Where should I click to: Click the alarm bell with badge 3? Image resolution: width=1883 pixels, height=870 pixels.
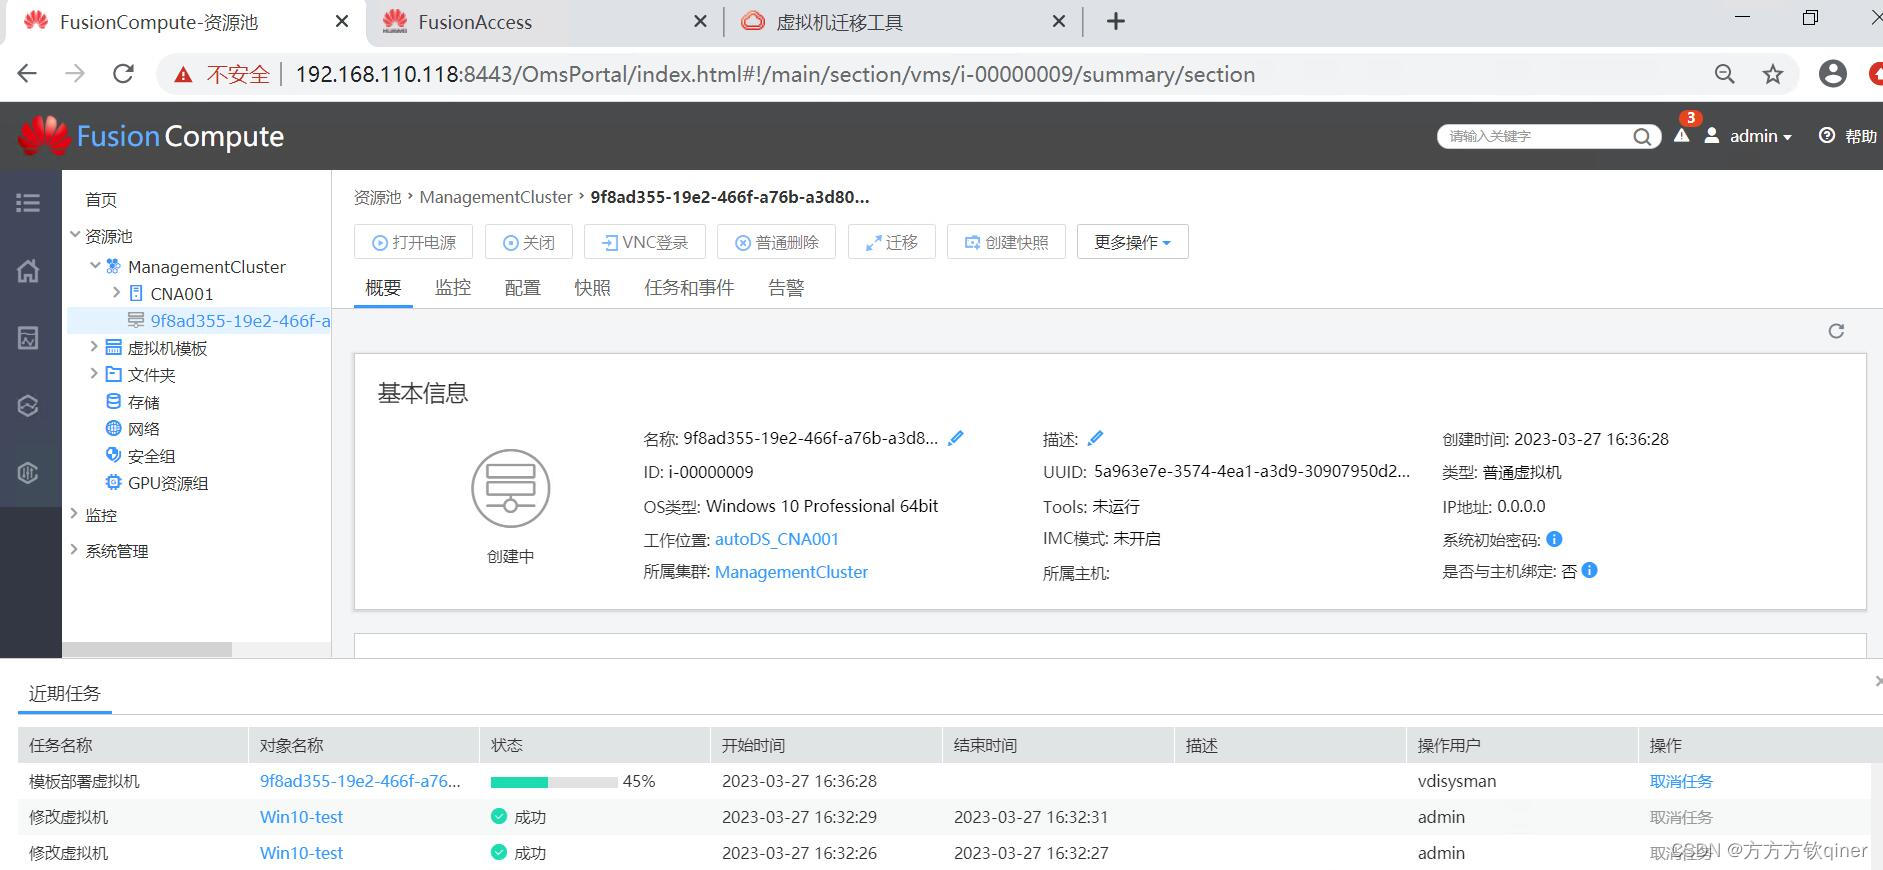(1682, 134)
